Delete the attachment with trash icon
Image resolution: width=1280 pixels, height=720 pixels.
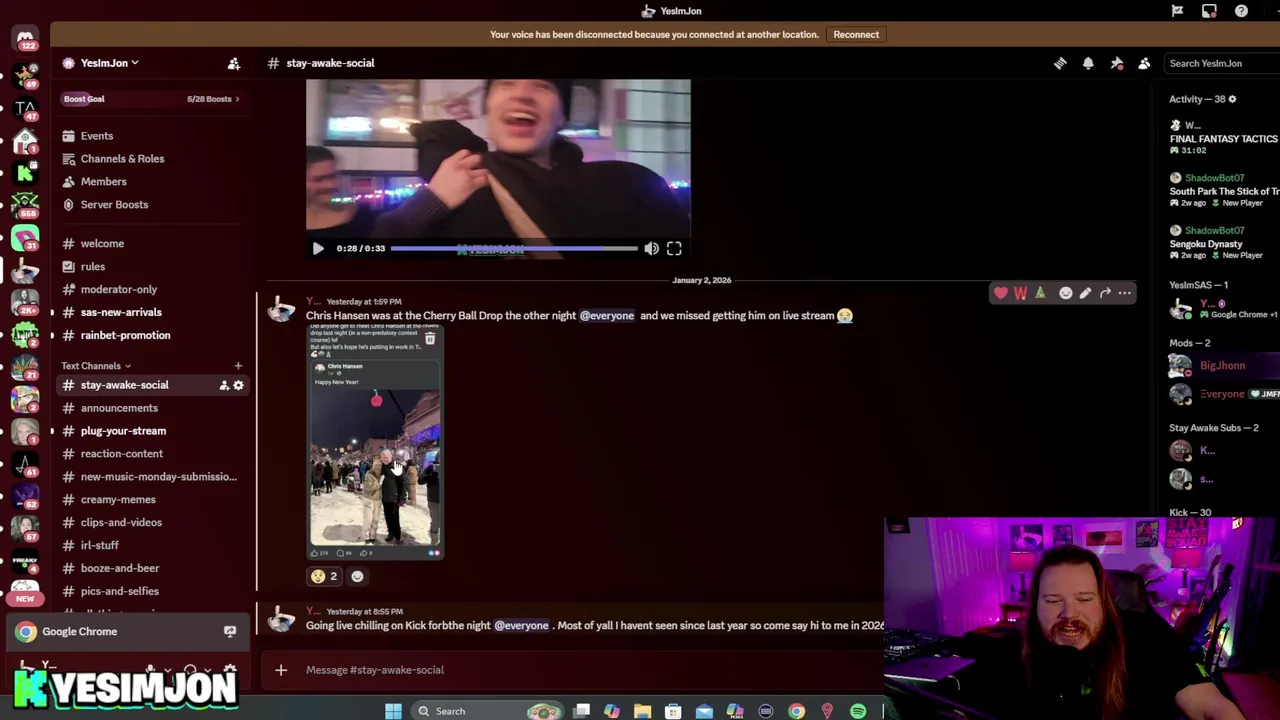(x=430, y=339)
